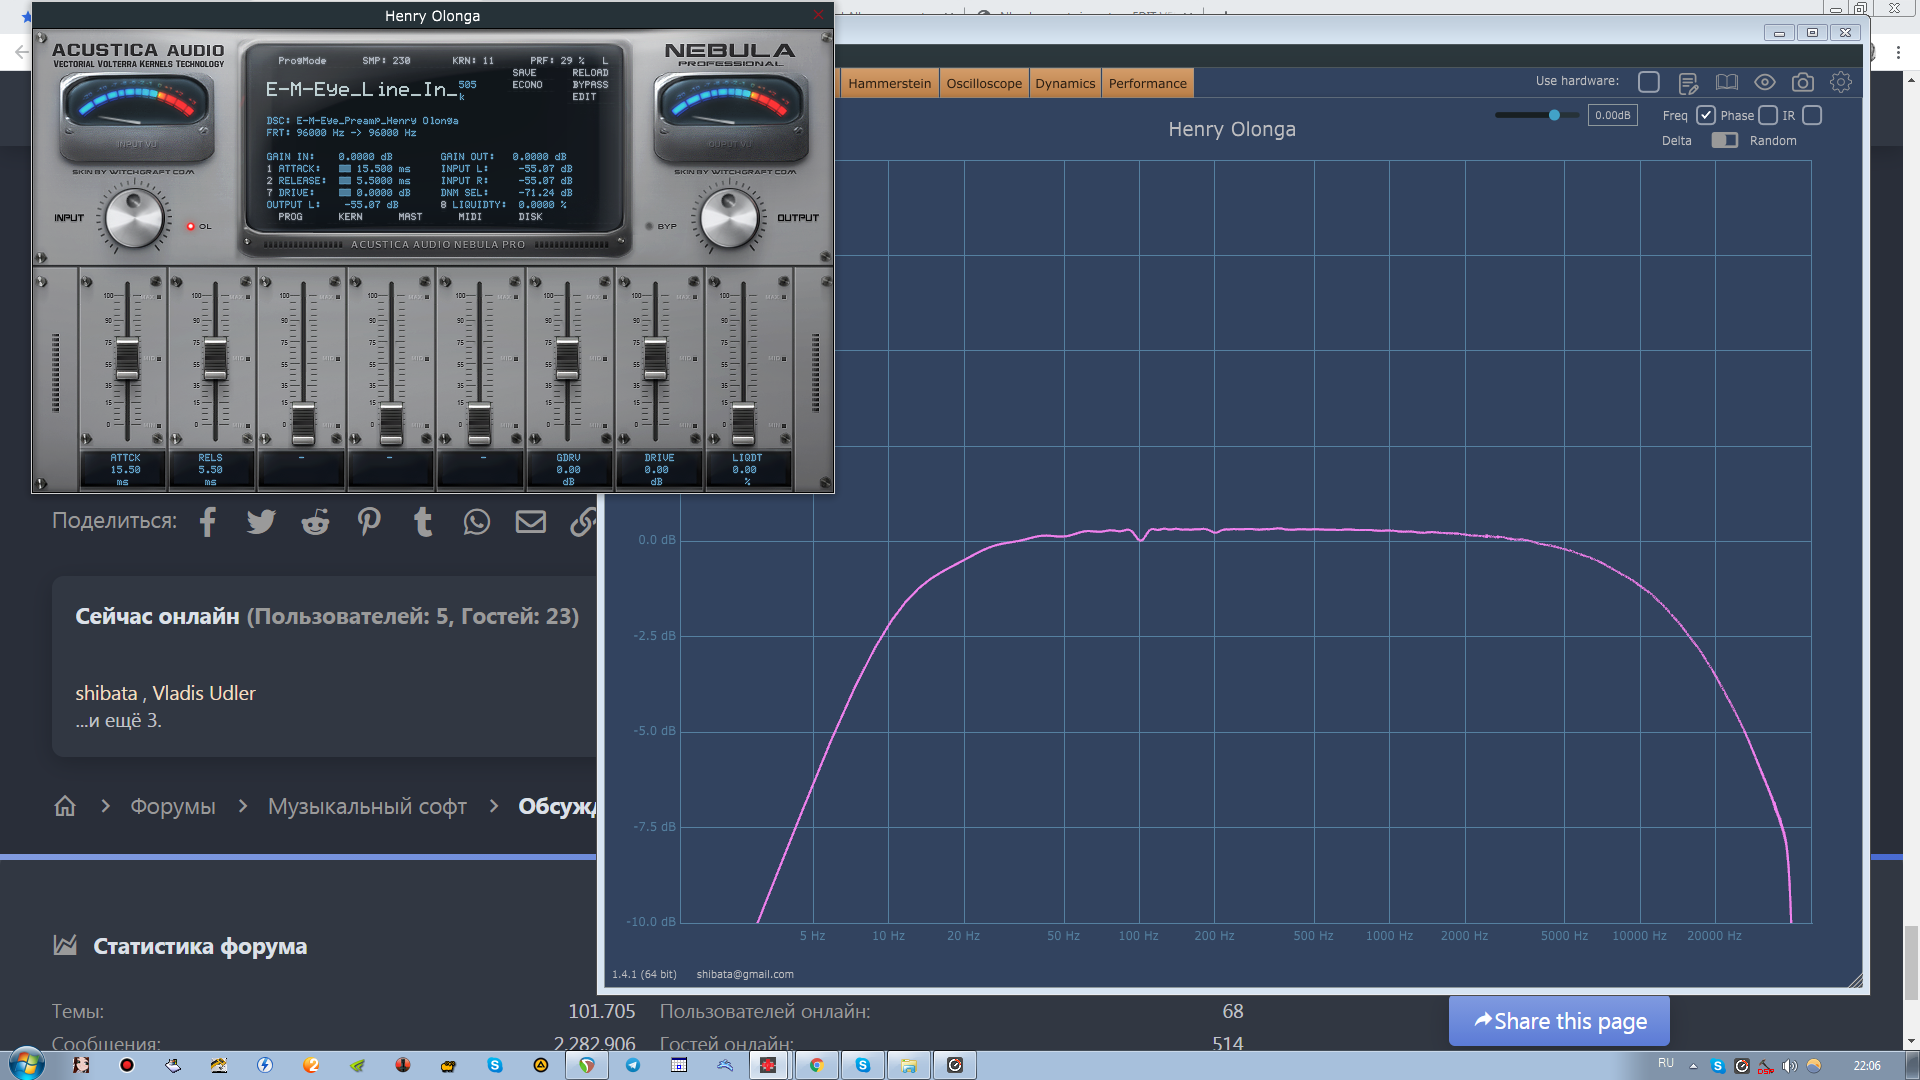Take a snapshot with camera icon
Screen dimensions: 1920x1080
[1802, 83]
